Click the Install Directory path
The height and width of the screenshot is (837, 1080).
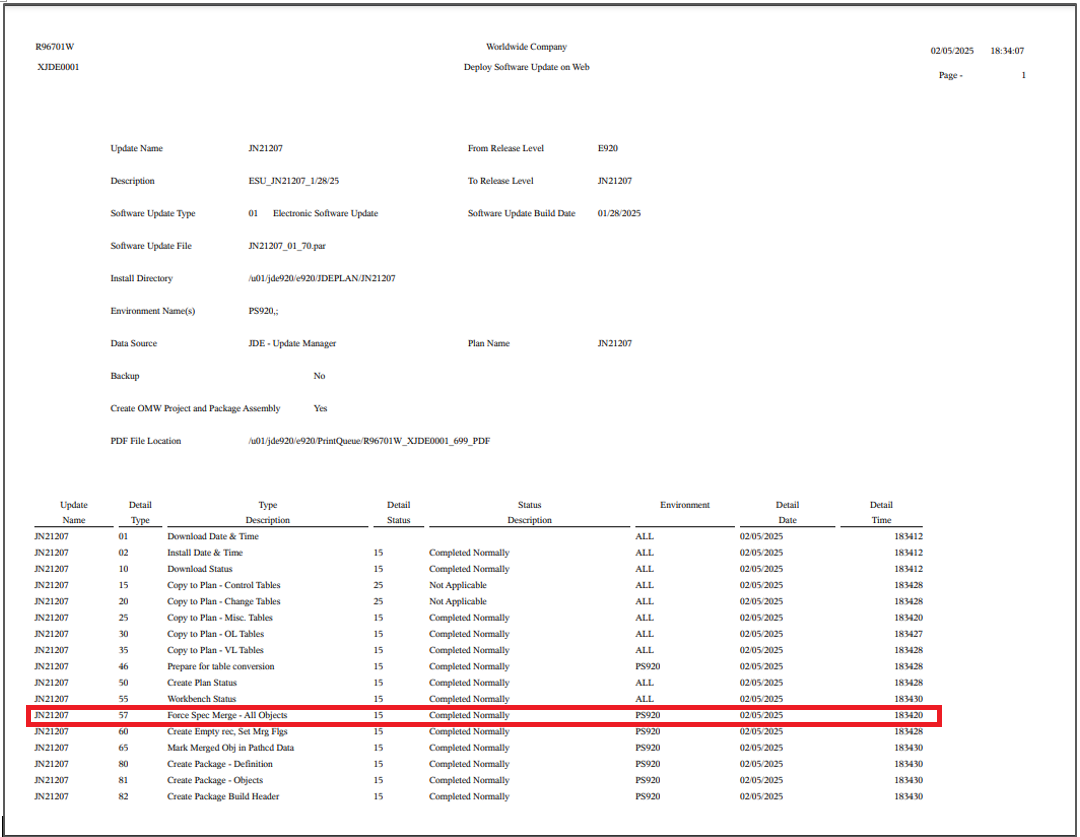pyautogui.click(x=320, y=278)
